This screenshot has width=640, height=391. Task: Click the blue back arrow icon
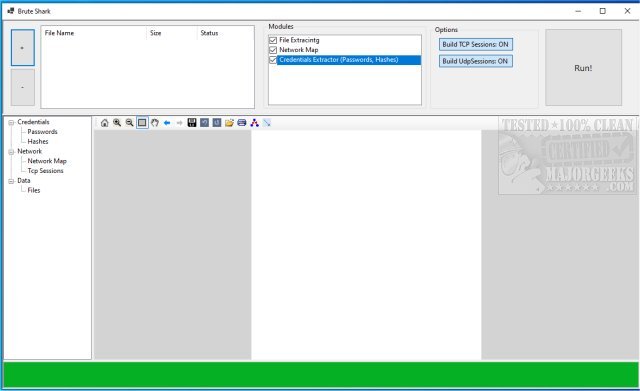[167, 122]
